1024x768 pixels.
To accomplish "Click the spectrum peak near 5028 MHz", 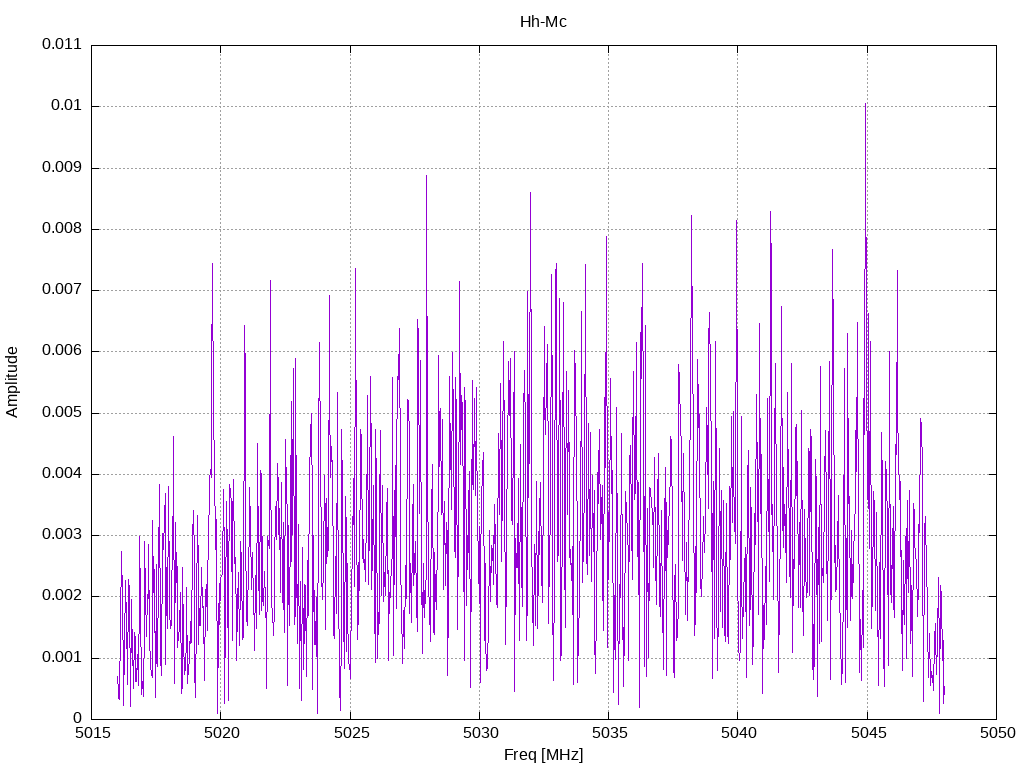I will (426, 176).
